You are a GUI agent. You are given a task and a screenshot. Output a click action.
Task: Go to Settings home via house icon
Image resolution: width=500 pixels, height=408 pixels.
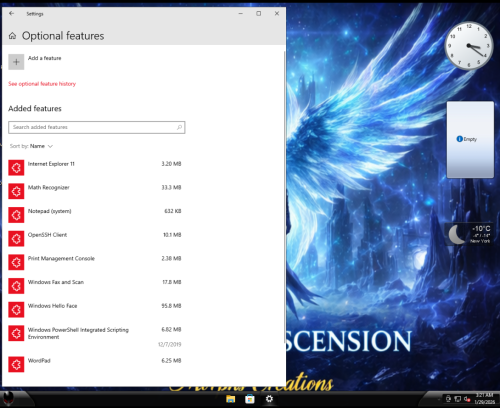click(x=12, y=36)
